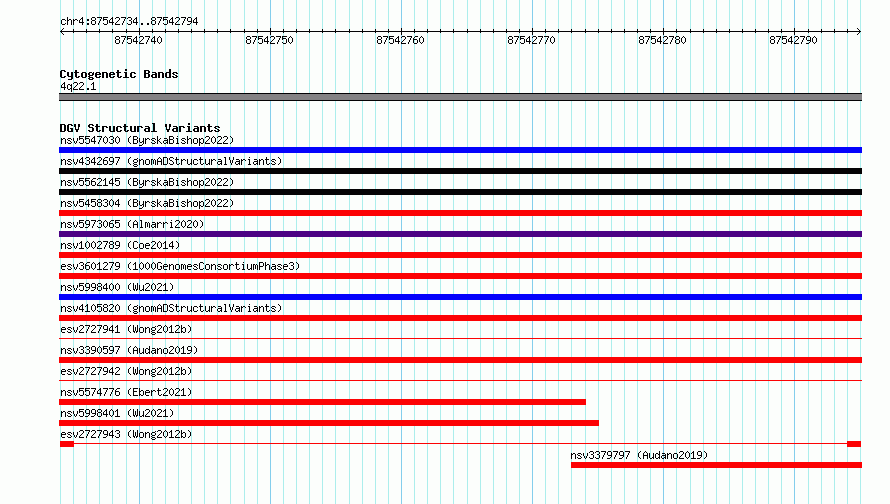
Task: Select the red bar under nsv5998401
Action: 329,423
